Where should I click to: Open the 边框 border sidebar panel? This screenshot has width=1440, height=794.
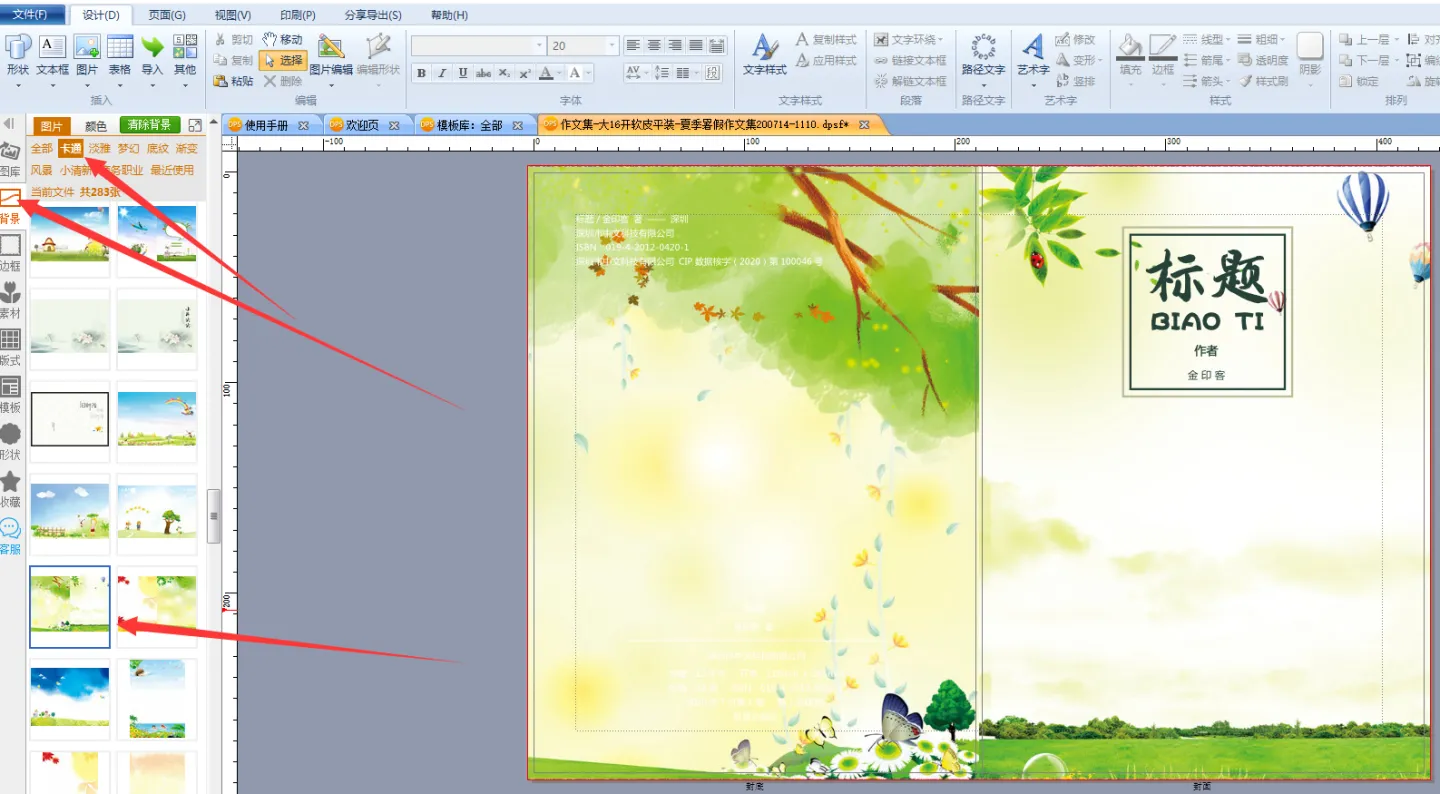10,254
